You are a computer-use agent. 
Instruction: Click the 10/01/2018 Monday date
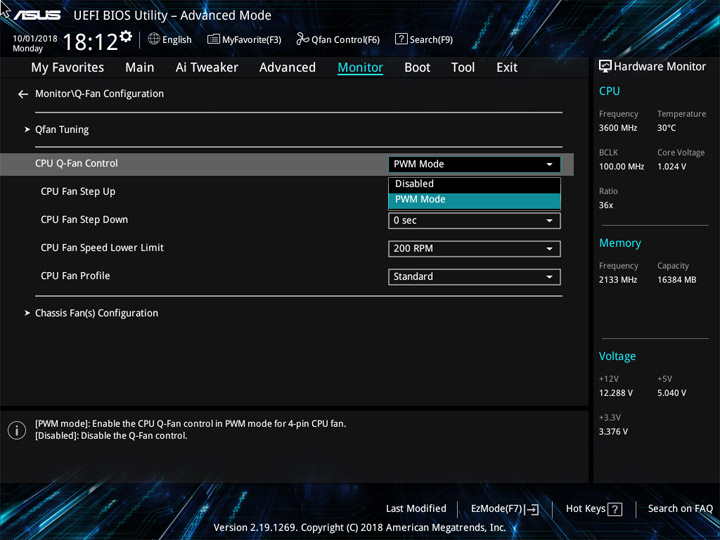(x=35, y=43)
